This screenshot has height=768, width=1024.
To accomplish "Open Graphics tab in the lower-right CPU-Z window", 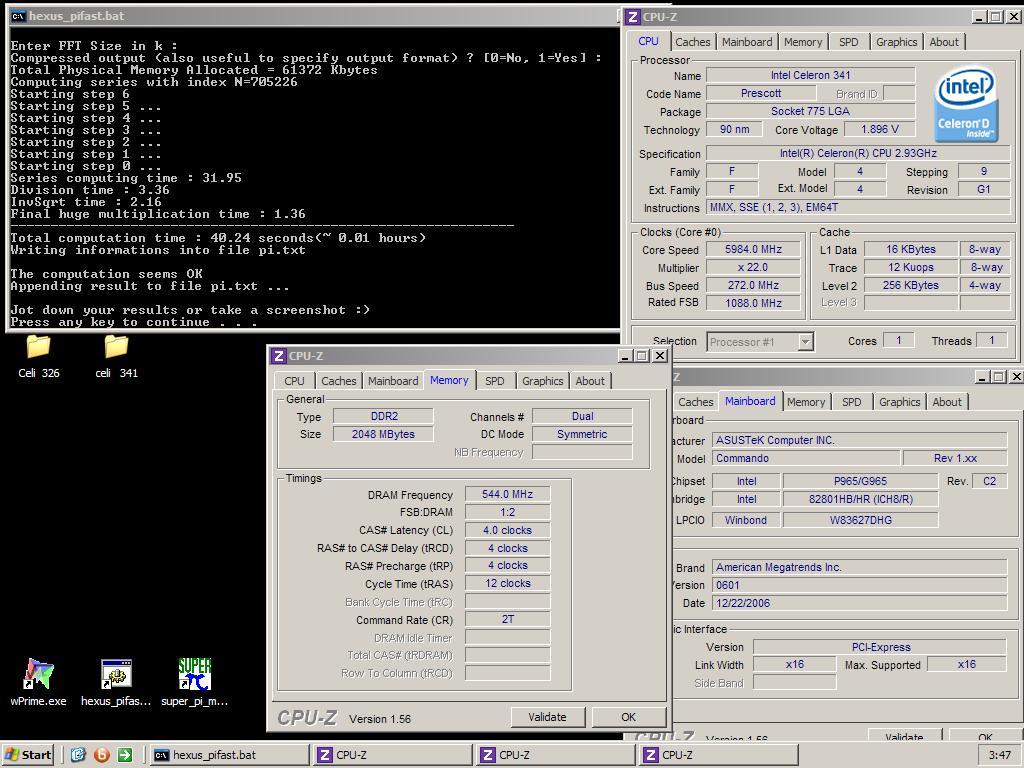I will point(900,402).
